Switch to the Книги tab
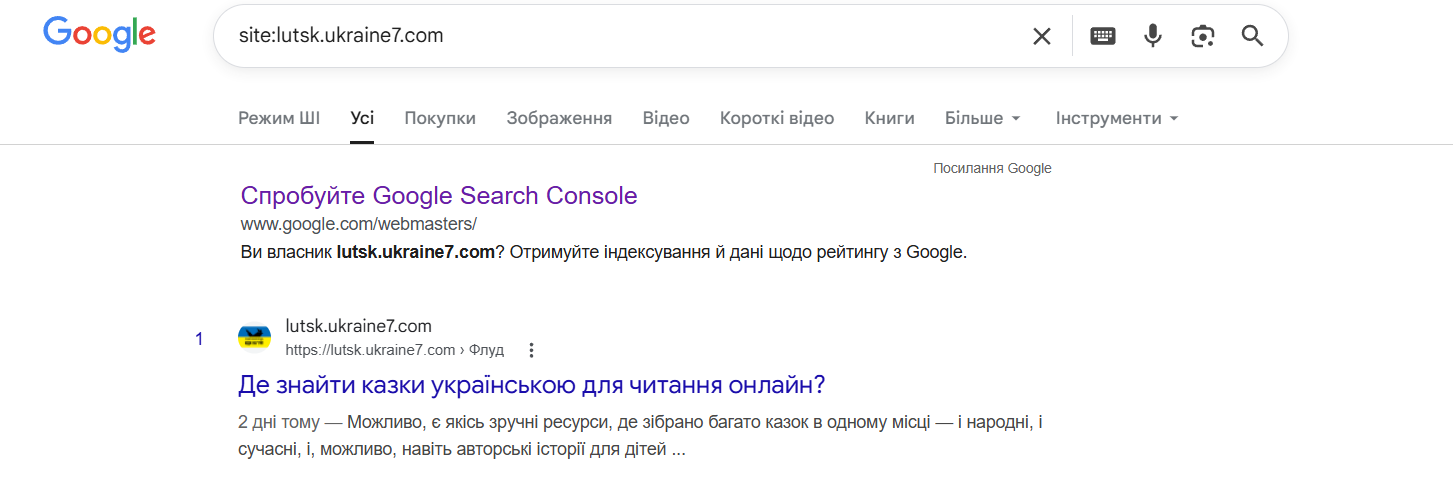This screenshot has height=481, width=1453. click(x=889, y=118)
